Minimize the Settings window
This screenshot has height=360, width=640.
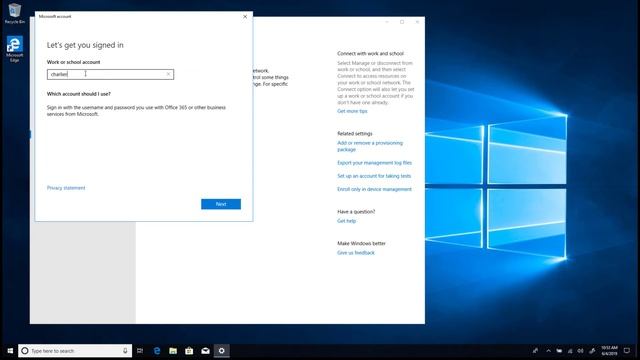coord(387,22)
